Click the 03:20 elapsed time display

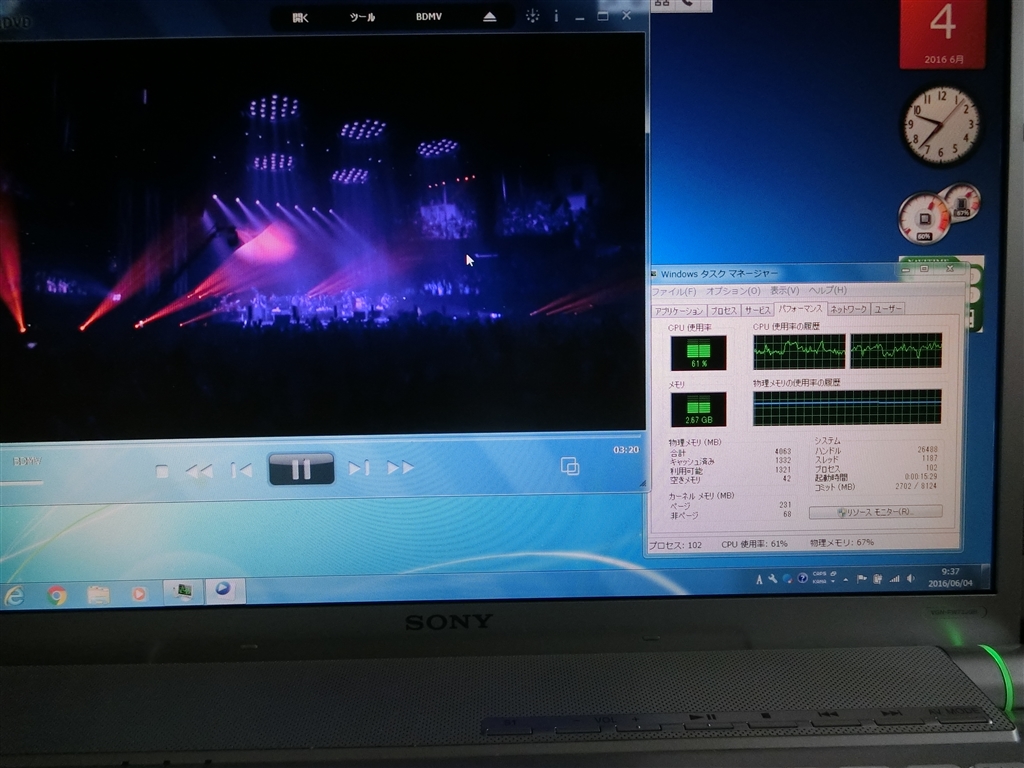coord(626,449)
